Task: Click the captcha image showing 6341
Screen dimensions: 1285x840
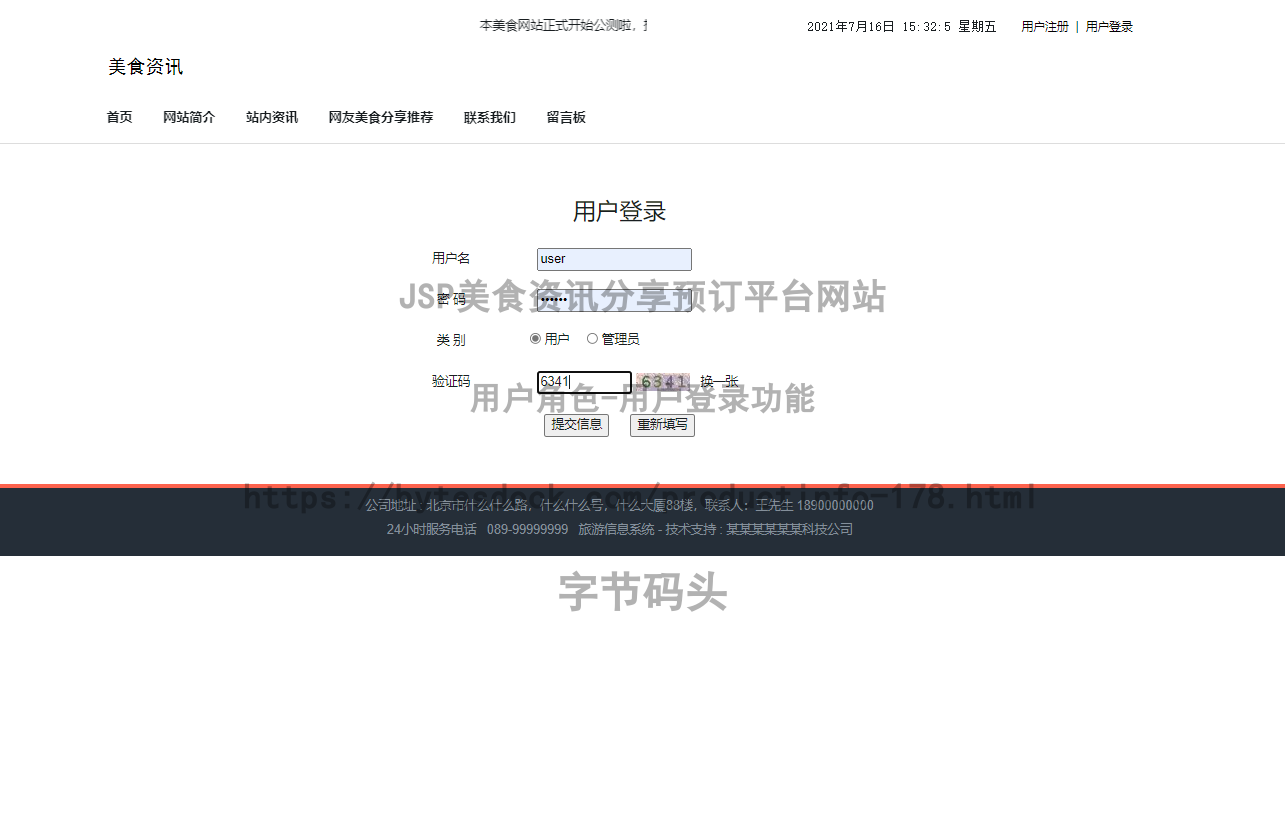Action: (x=664, y=382)
